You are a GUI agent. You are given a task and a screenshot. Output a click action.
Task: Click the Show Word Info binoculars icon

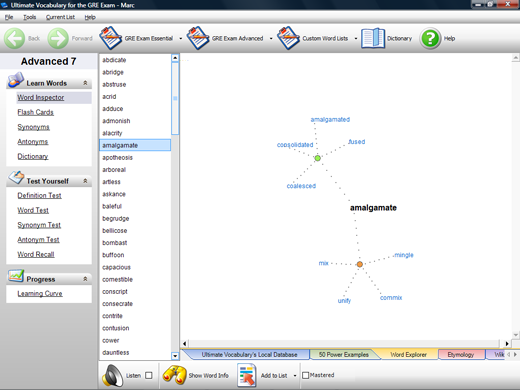[x=174, y=375]
